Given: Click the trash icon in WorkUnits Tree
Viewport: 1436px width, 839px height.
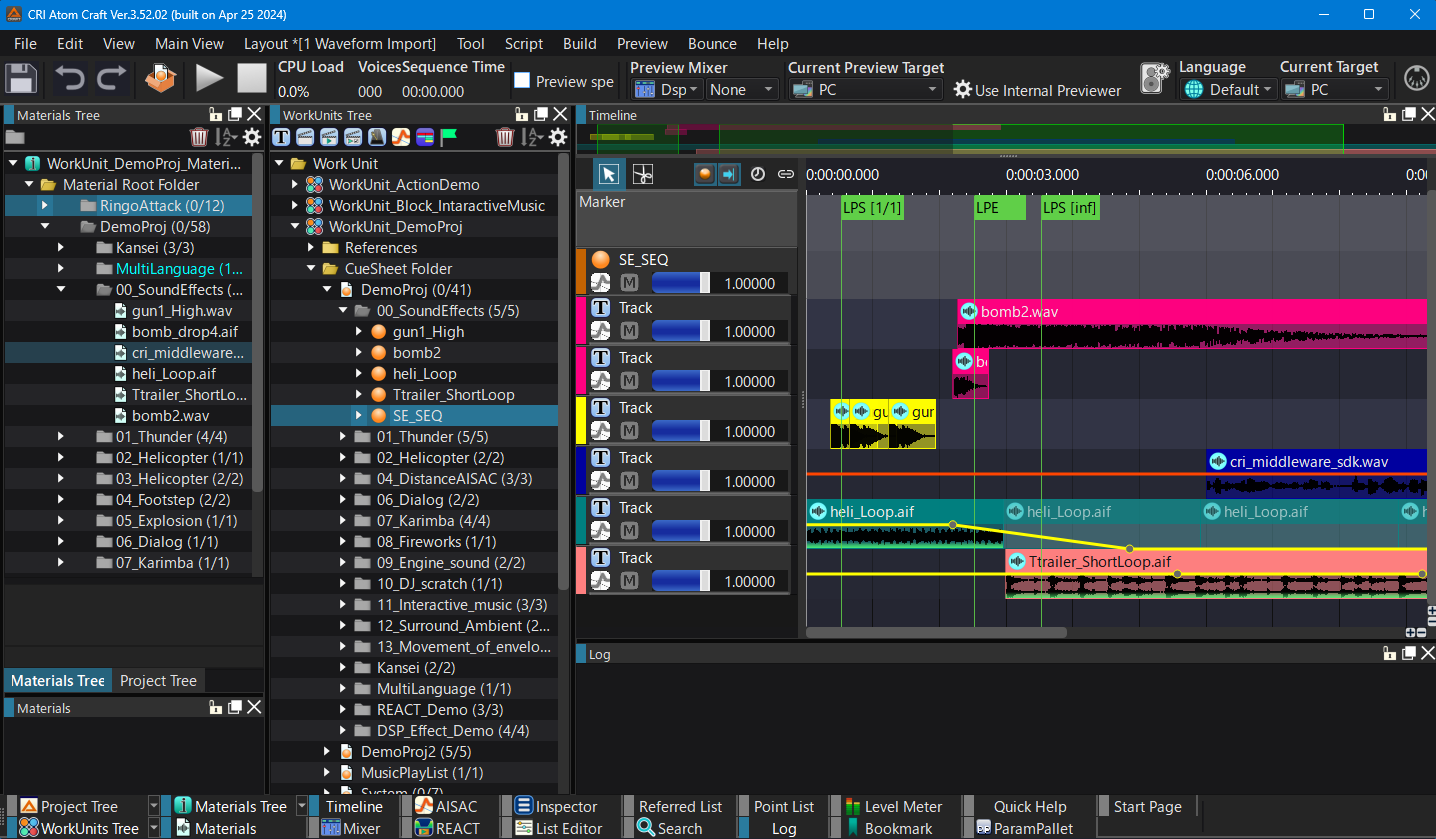Looking at the screenshot, I should tap(505, 137).
